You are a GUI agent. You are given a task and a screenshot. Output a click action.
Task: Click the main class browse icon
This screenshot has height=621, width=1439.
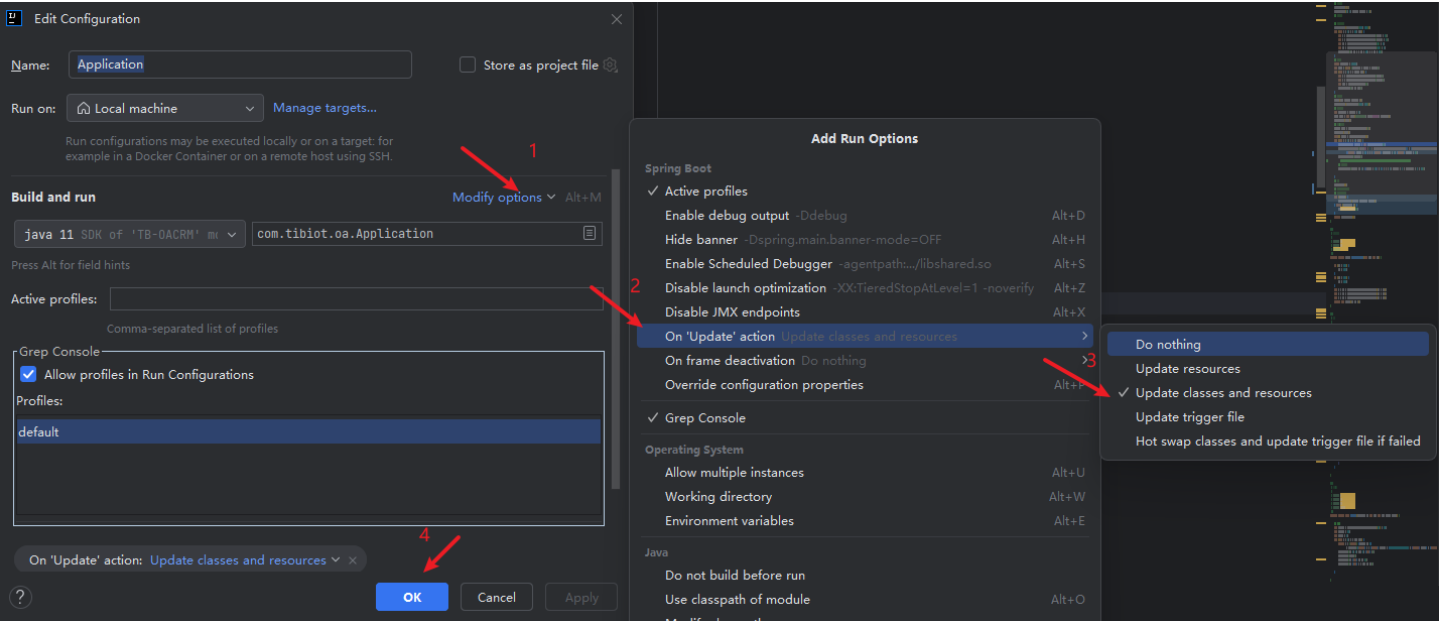pos(590,233)
